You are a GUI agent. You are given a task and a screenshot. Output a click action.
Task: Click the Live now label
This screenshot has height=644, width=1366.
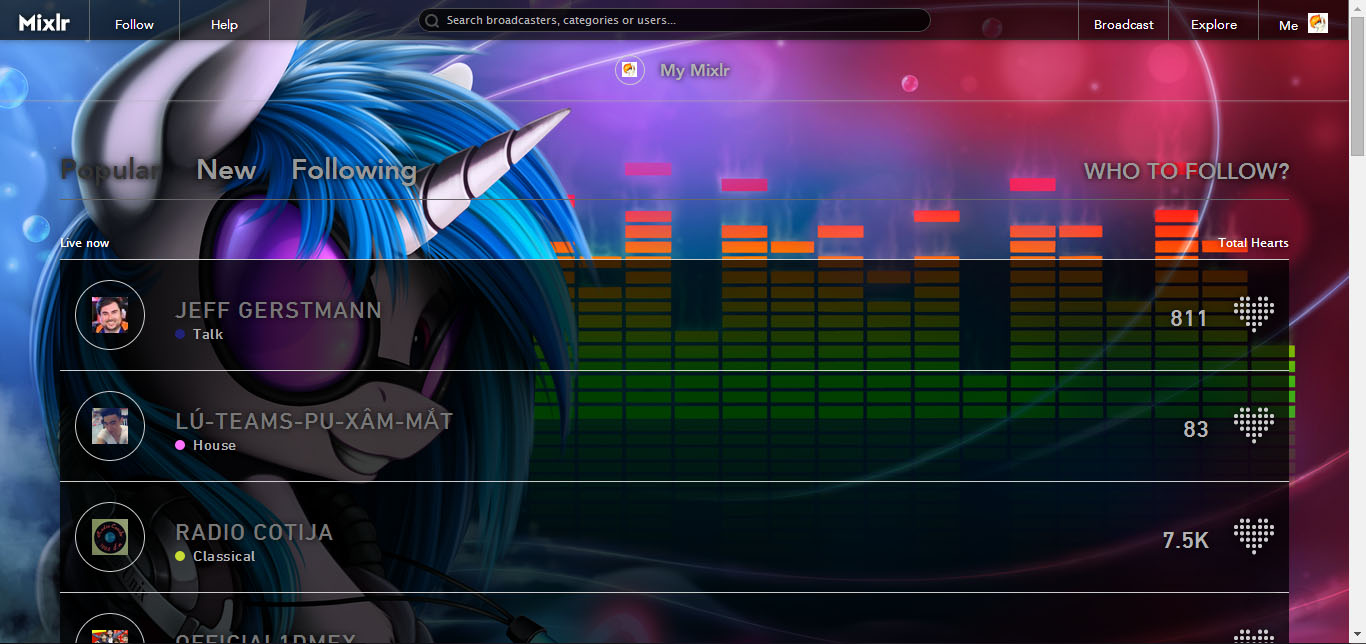pos(85,243)
